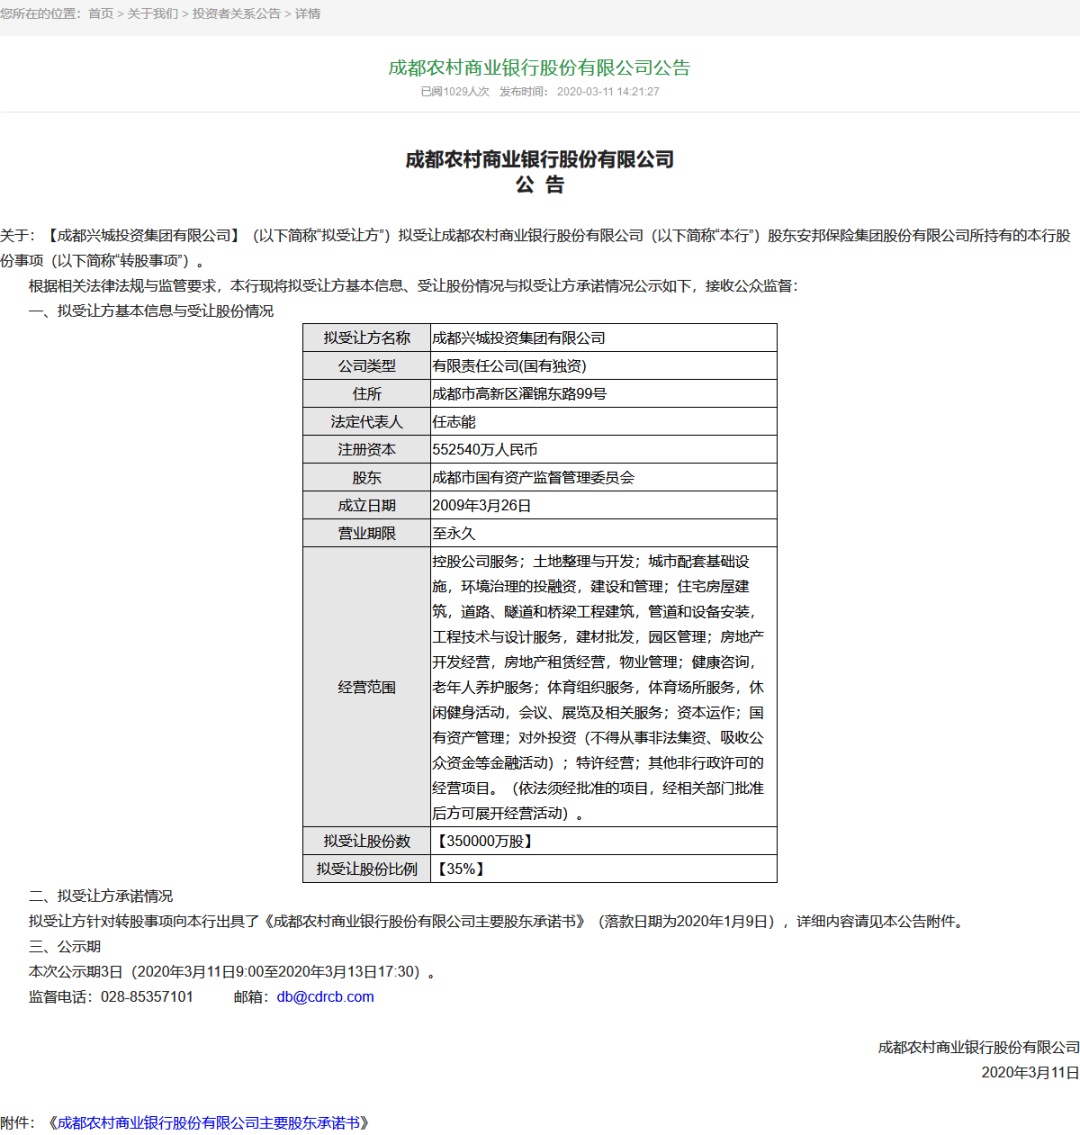Click table label 成立日期

click(367, 505)
